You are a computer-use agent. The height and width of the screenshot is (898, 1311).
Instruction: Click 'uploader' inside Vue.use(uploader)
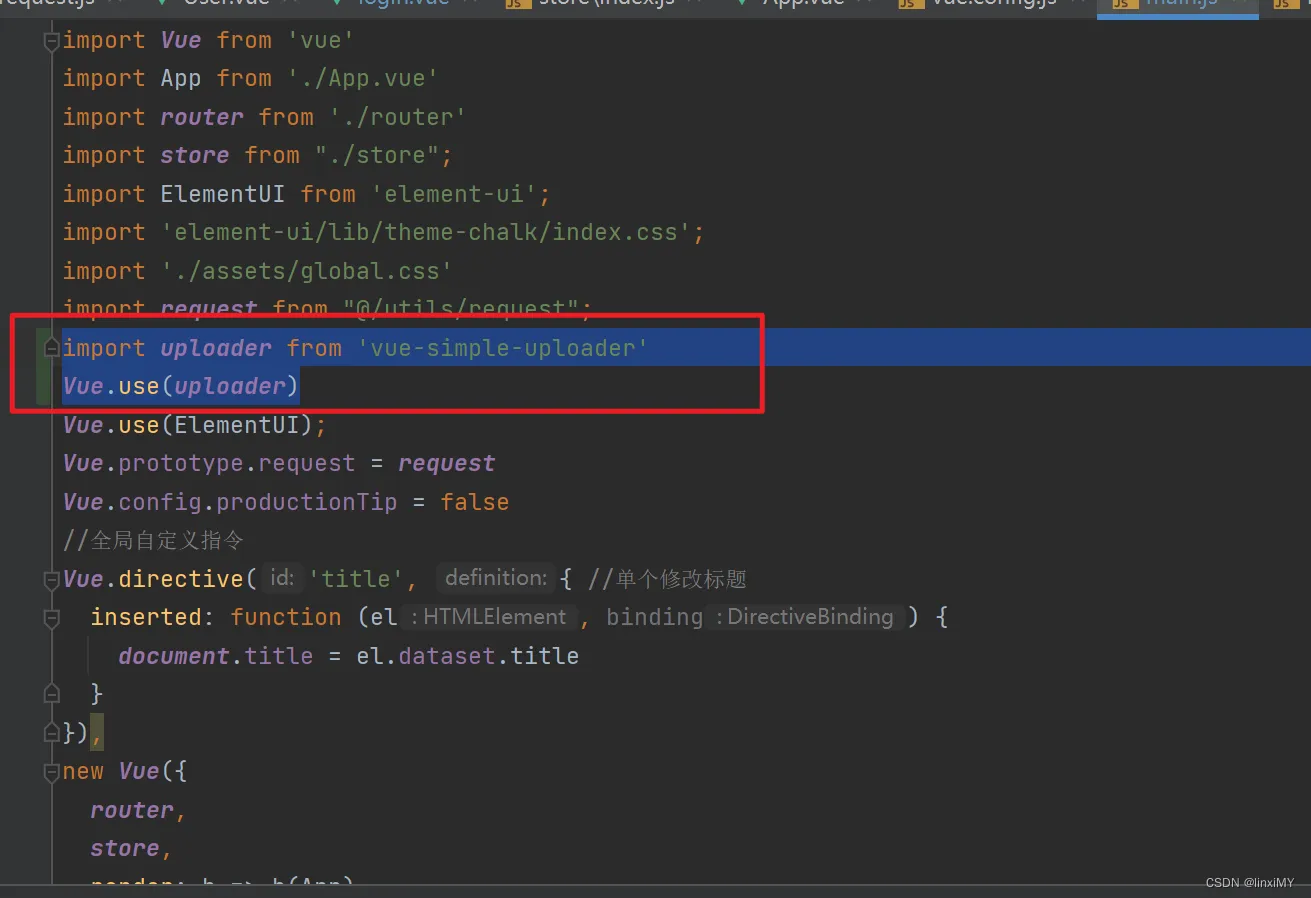pos(230,386)
